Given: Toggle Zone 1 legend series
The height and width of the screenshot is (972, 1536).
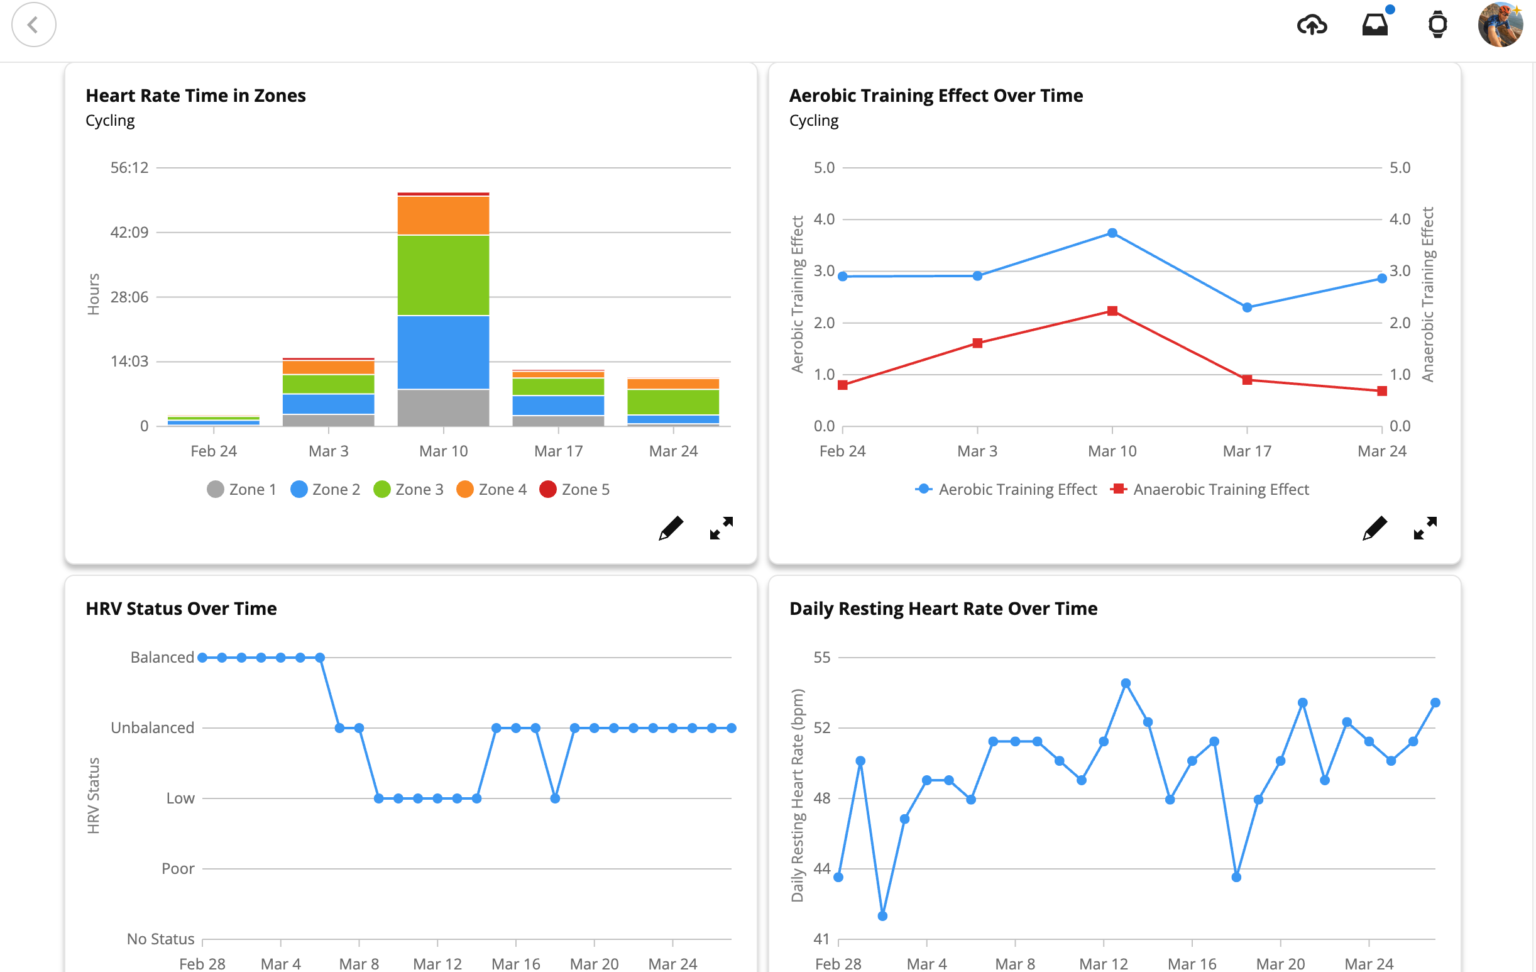Looking at the screenshot, I should (x=241, y=489).
